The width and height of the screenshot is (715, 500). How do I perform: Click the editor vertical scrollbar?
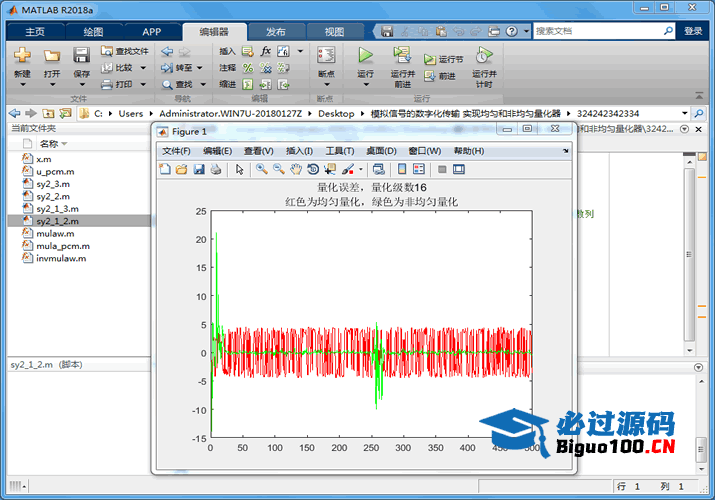(689, 254)
